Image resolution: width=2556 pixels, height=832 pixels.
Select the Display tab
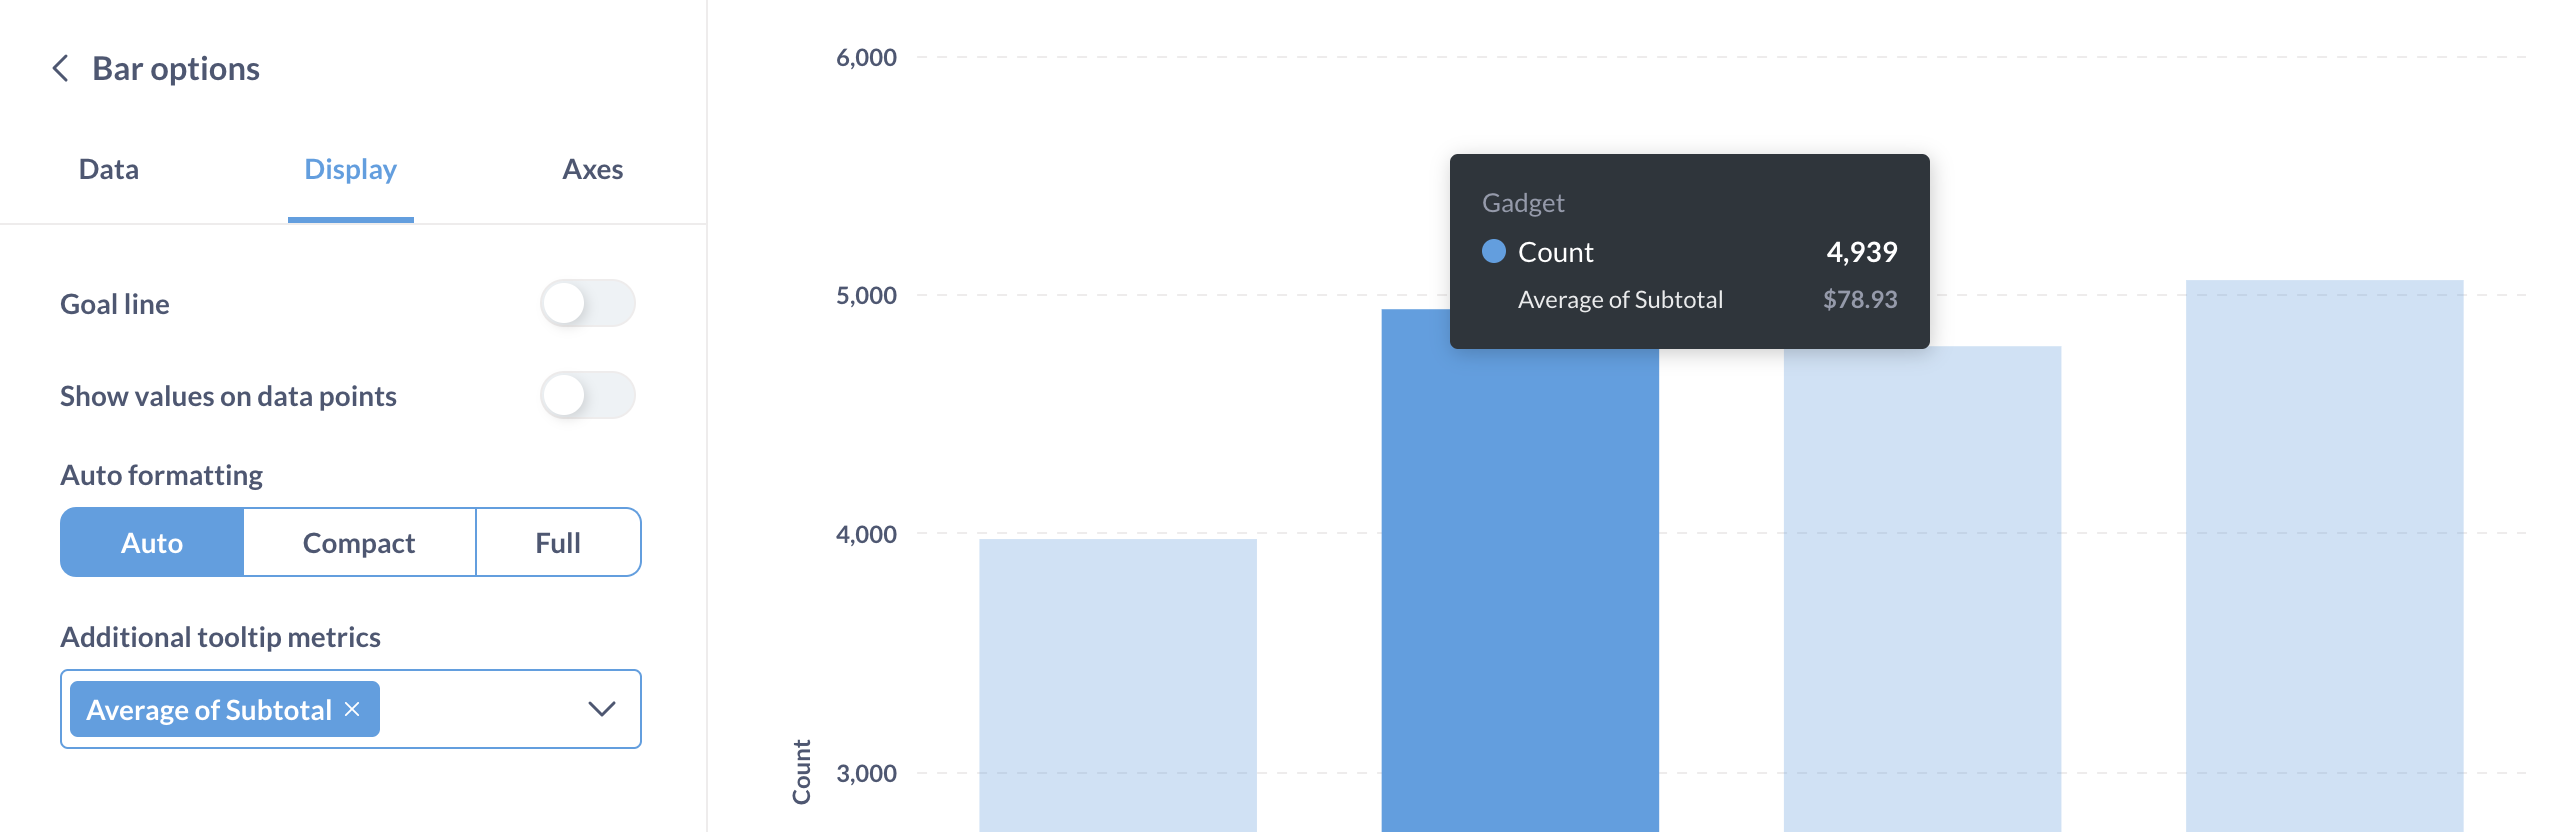point(350,169)
